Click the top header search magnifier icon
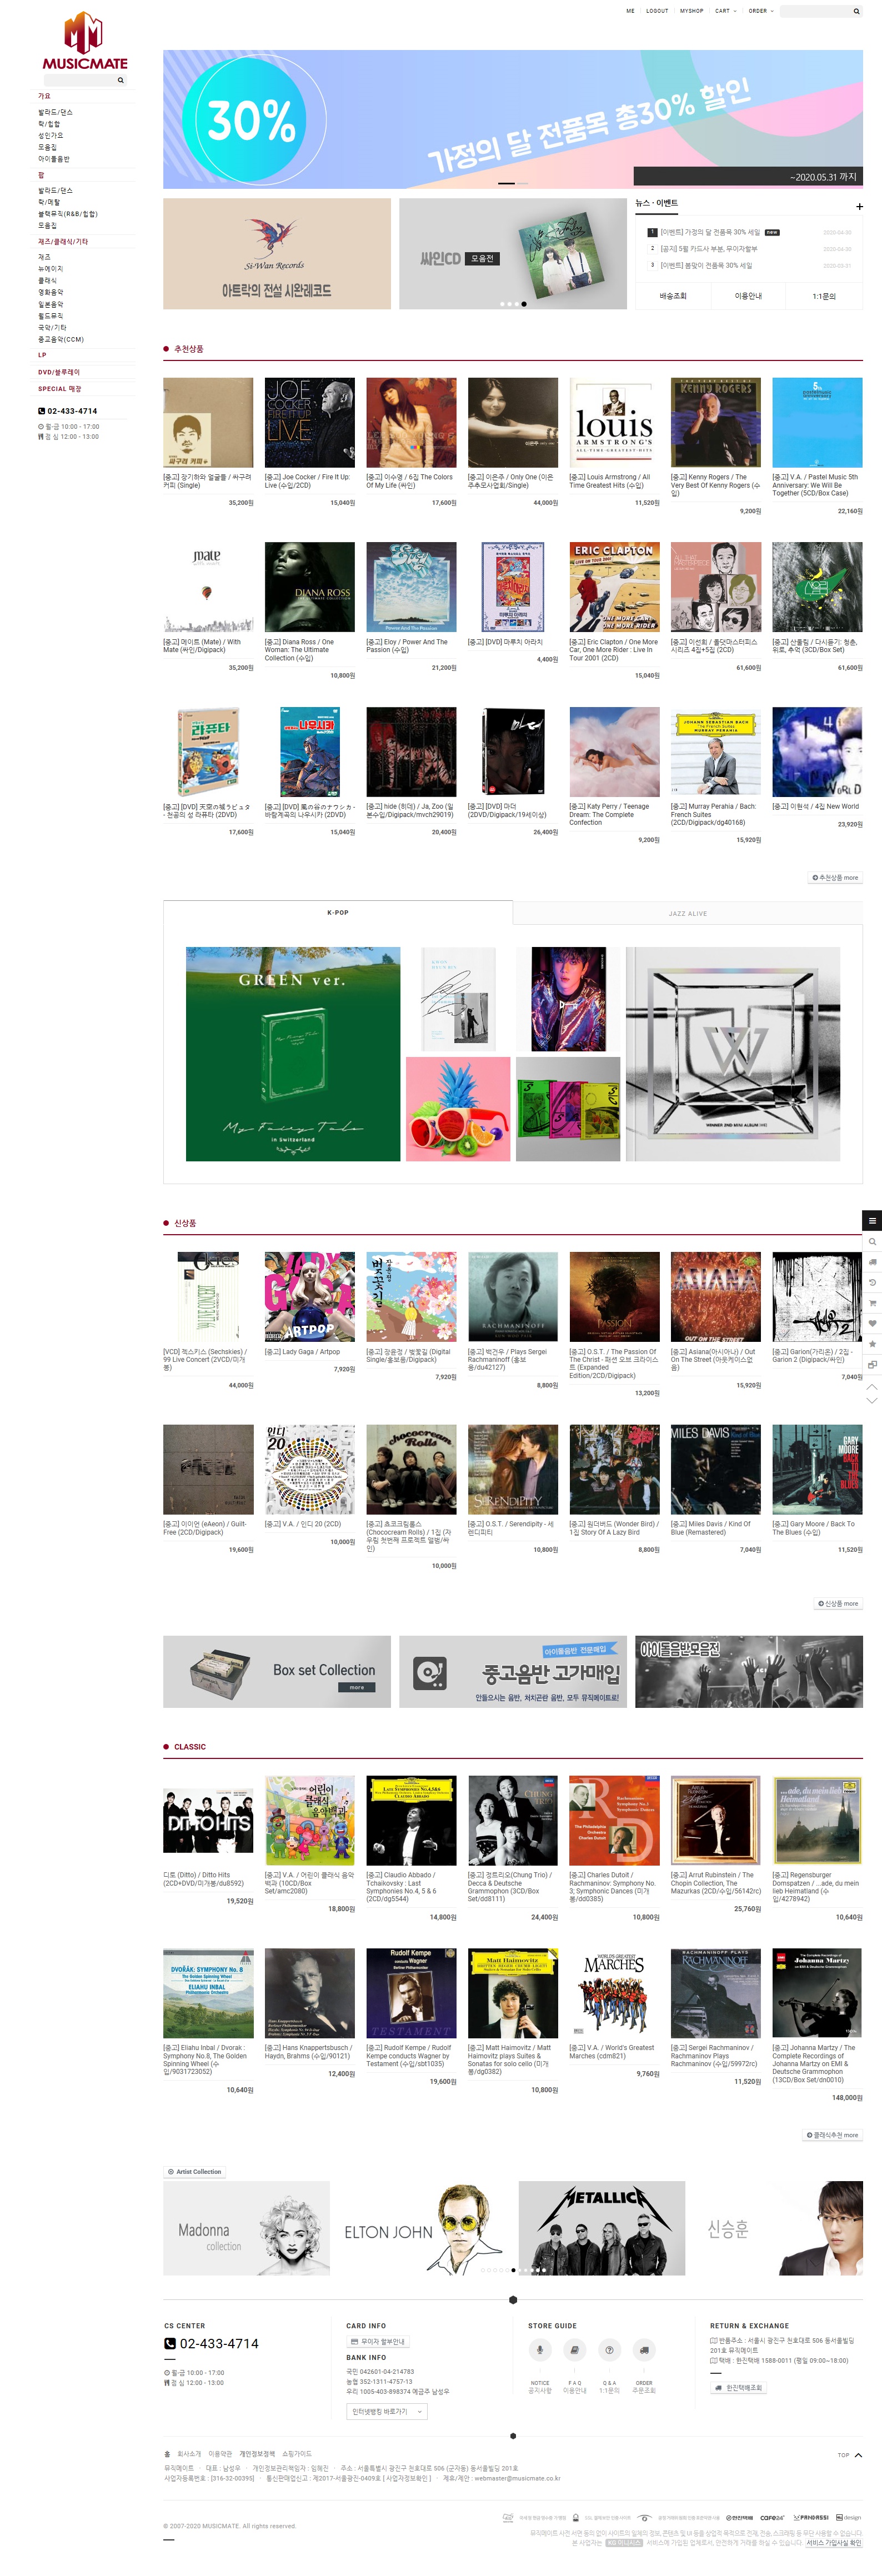 [x=856, y=11]
